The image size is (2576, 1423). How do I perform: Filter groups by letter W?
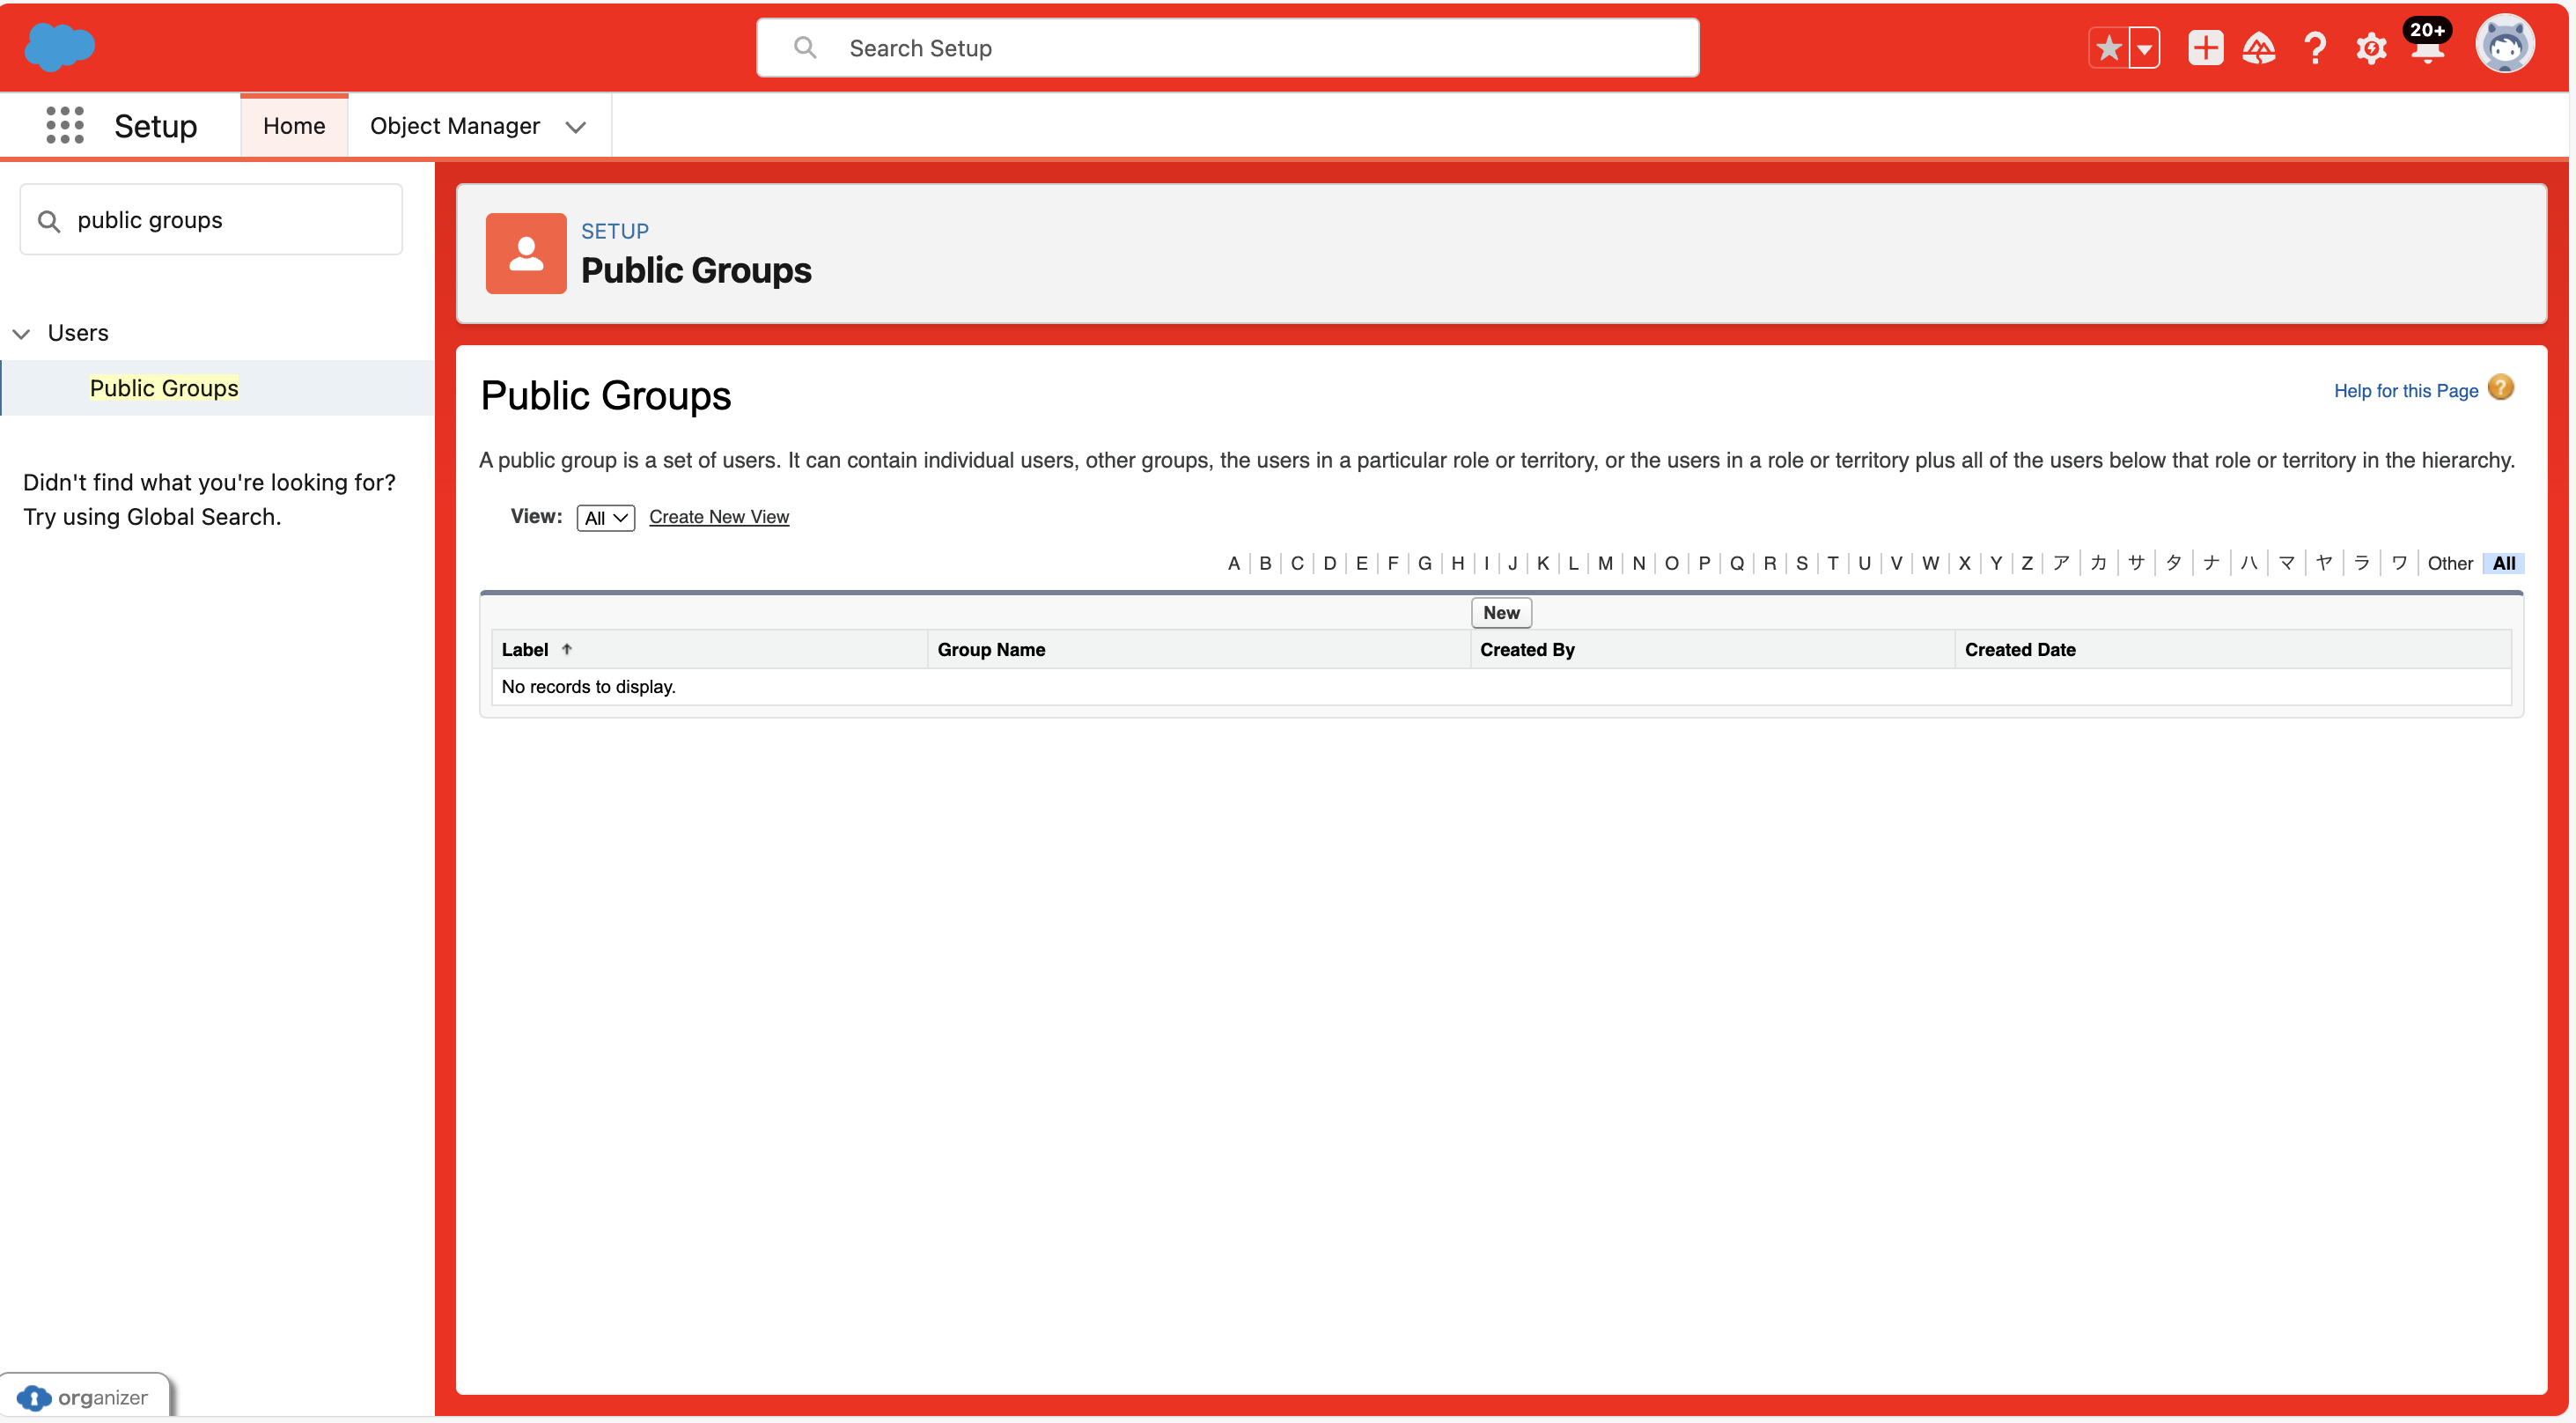pyautogui.click(x=1930, y=563)
